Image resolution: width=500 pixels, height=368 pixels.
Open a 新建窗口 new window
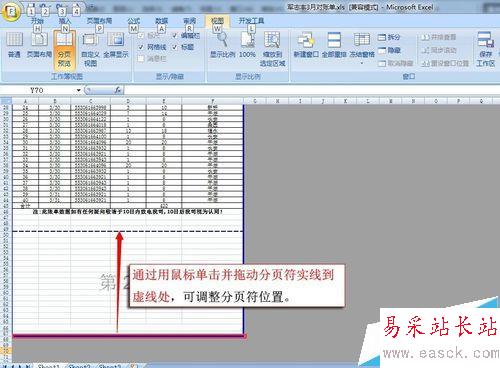pyautogui.click(x=306, y=45)
